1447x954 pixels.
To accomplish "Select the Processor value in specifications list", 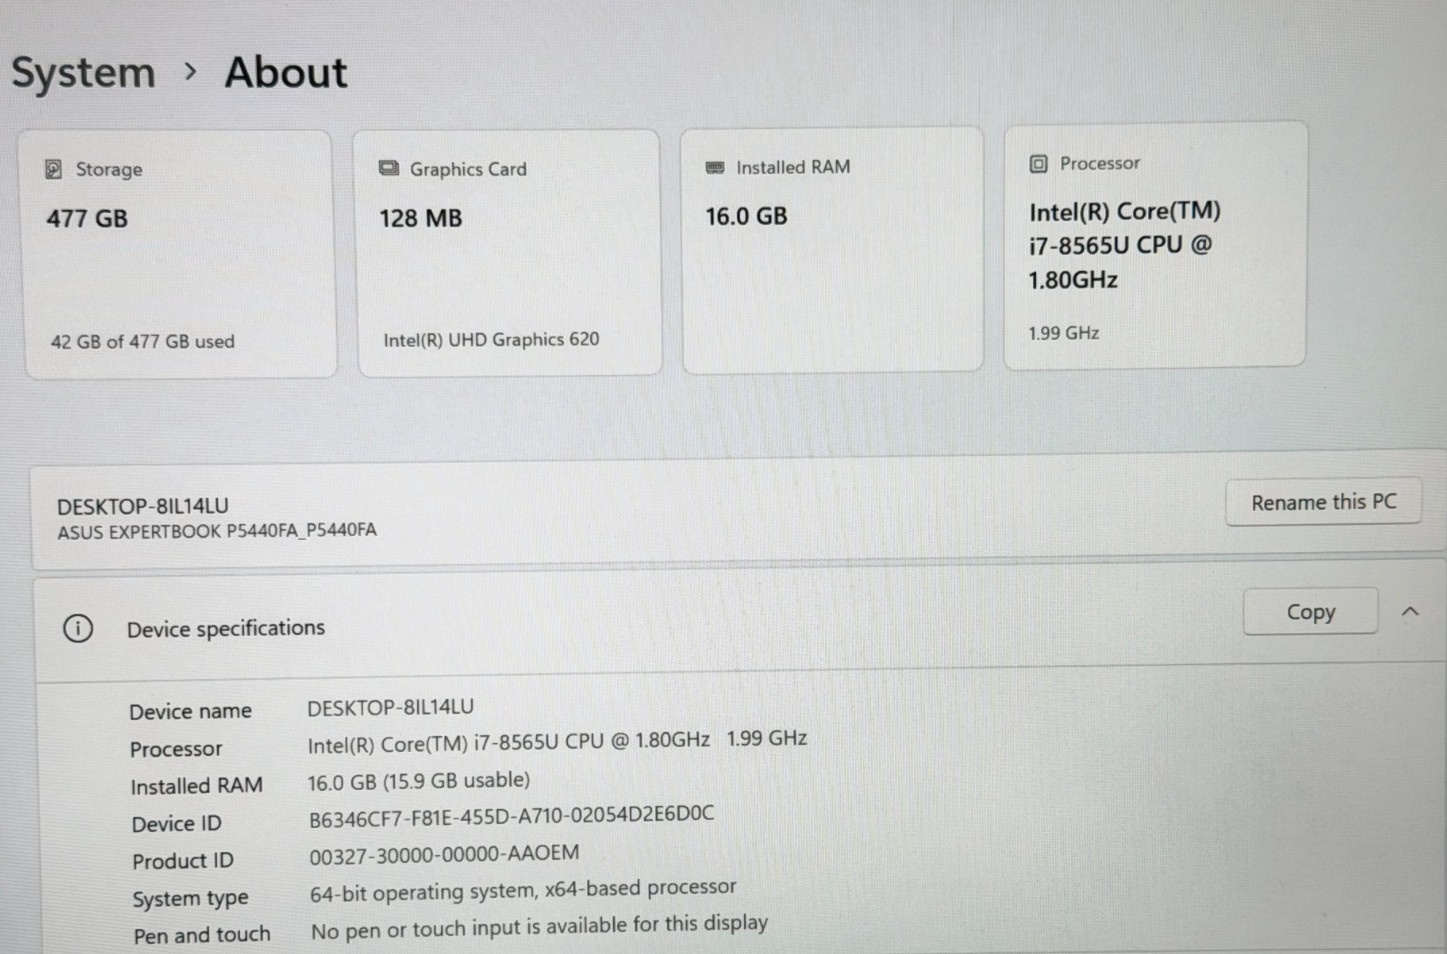I will pos(557,741).
